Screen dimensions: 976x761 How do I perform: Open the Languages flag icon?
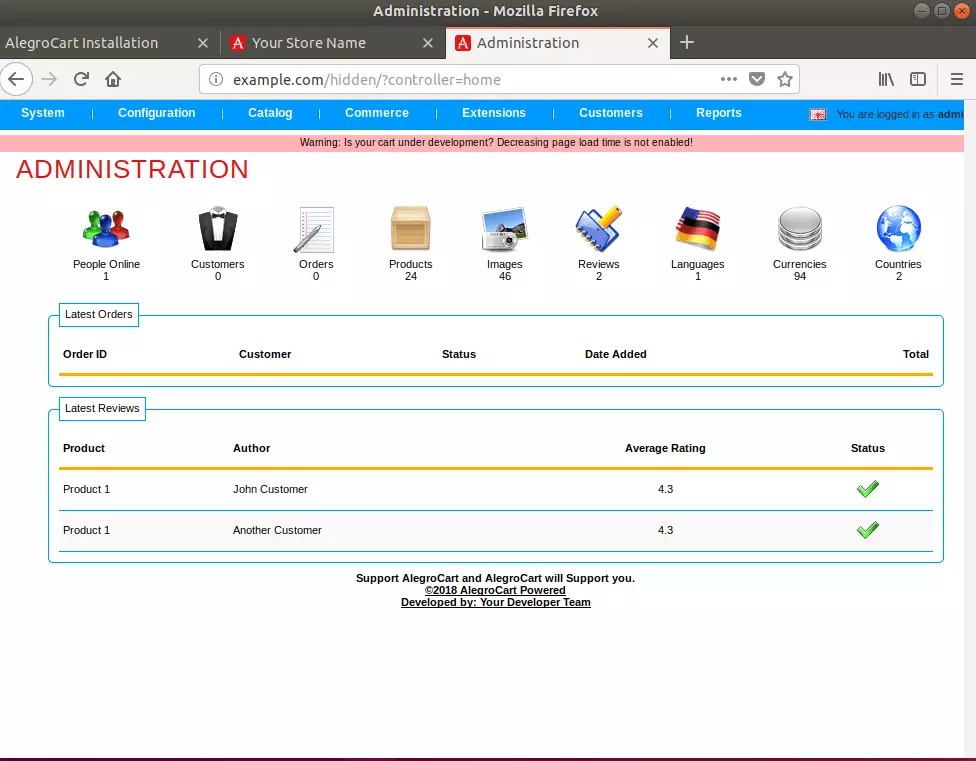tap(697, 228)
